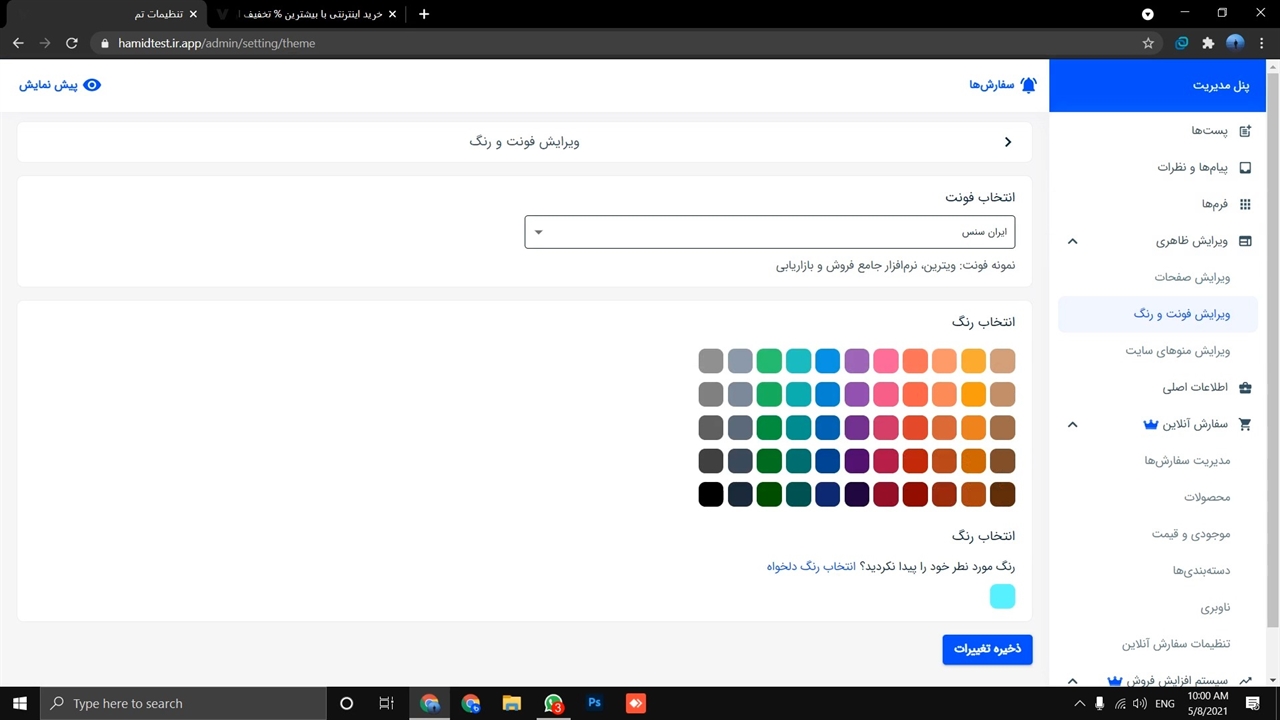Click the choose custom color link

click(x=811, y=566)
